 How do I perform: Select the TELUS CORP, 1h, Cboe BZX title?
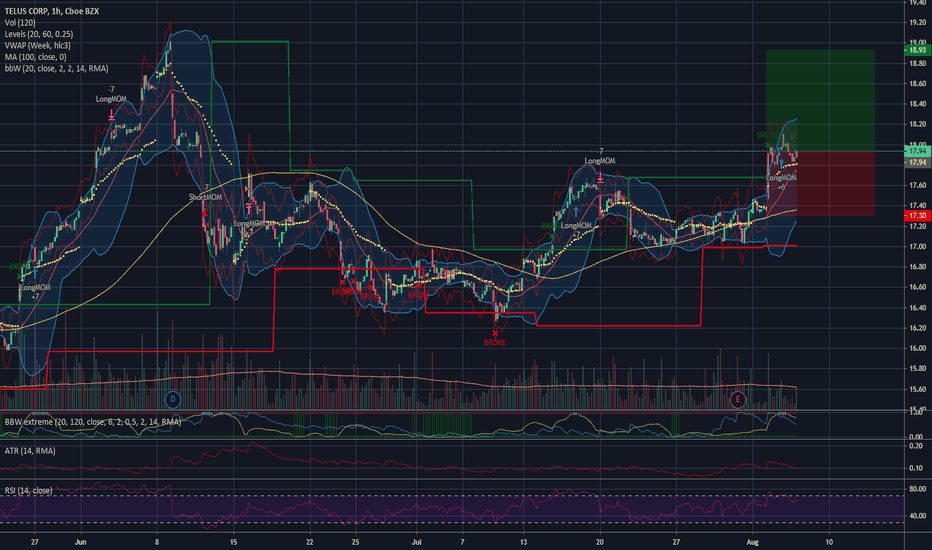click(x=52, y=11)
